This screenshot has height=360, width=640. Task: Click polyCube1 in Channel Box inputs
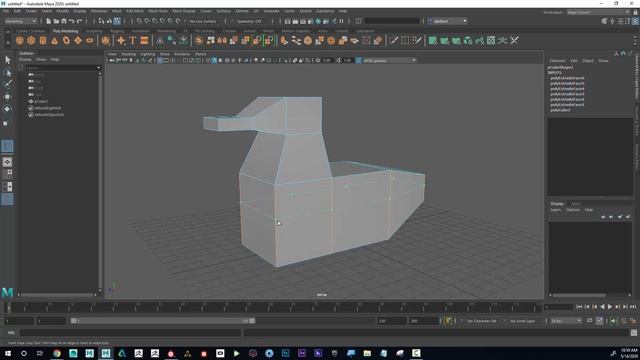coord(560,110)
